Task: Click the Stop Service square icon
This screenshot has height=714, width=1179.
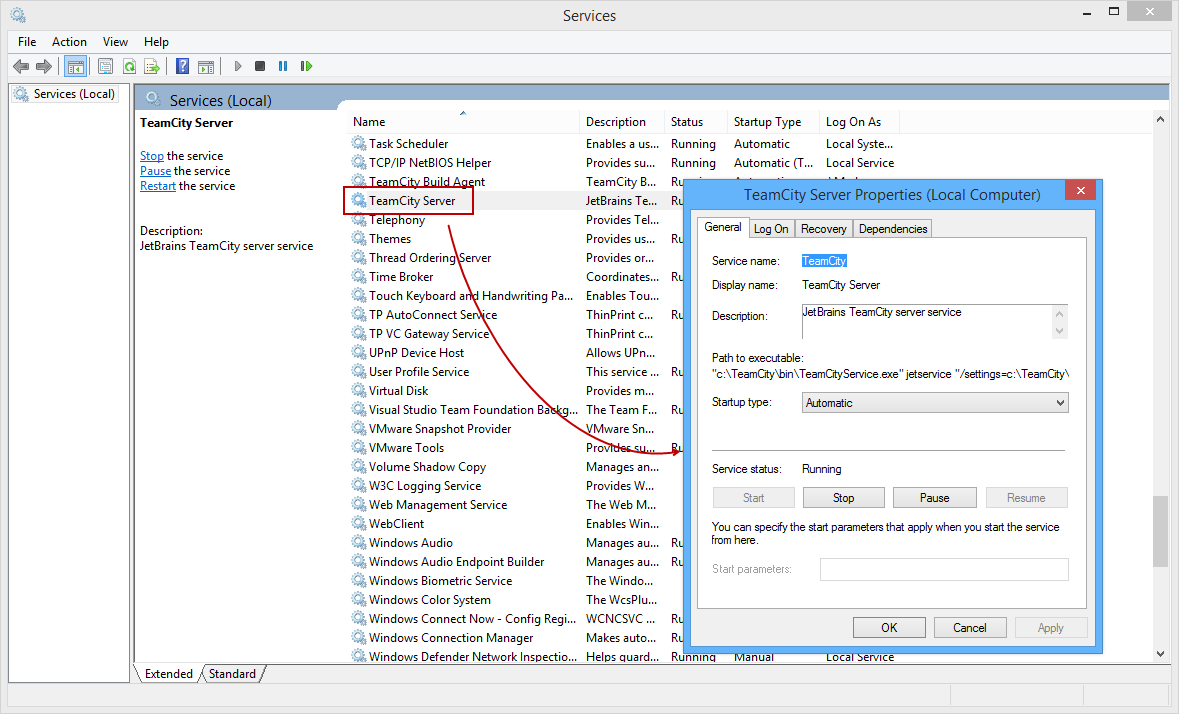Action: point(259,66)
